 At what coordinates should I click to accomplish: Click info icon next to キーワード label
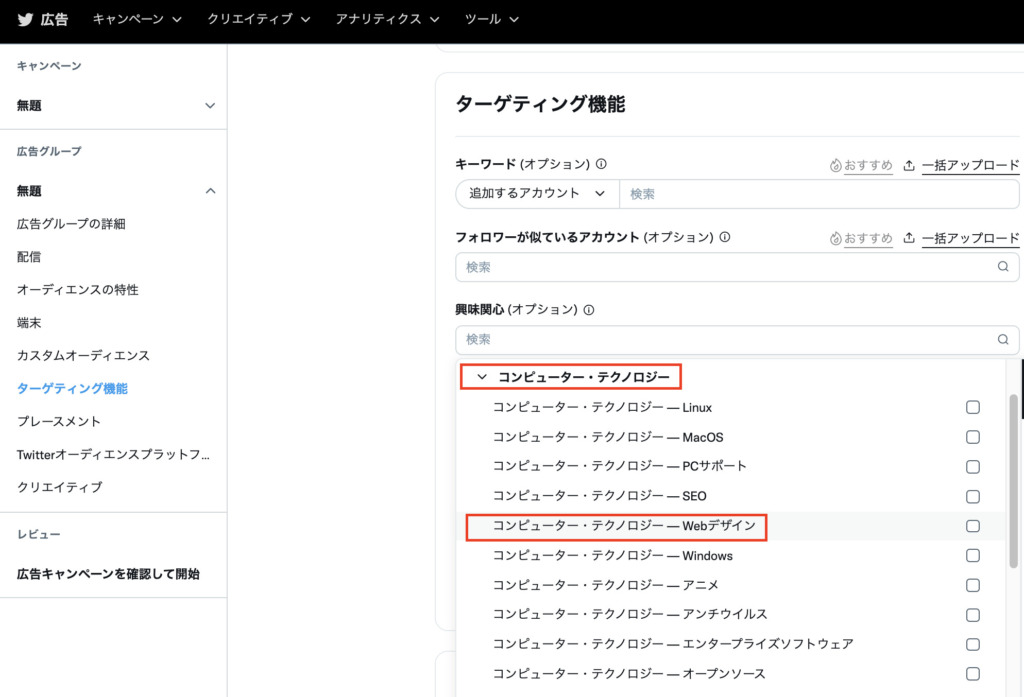pos(602,165)
